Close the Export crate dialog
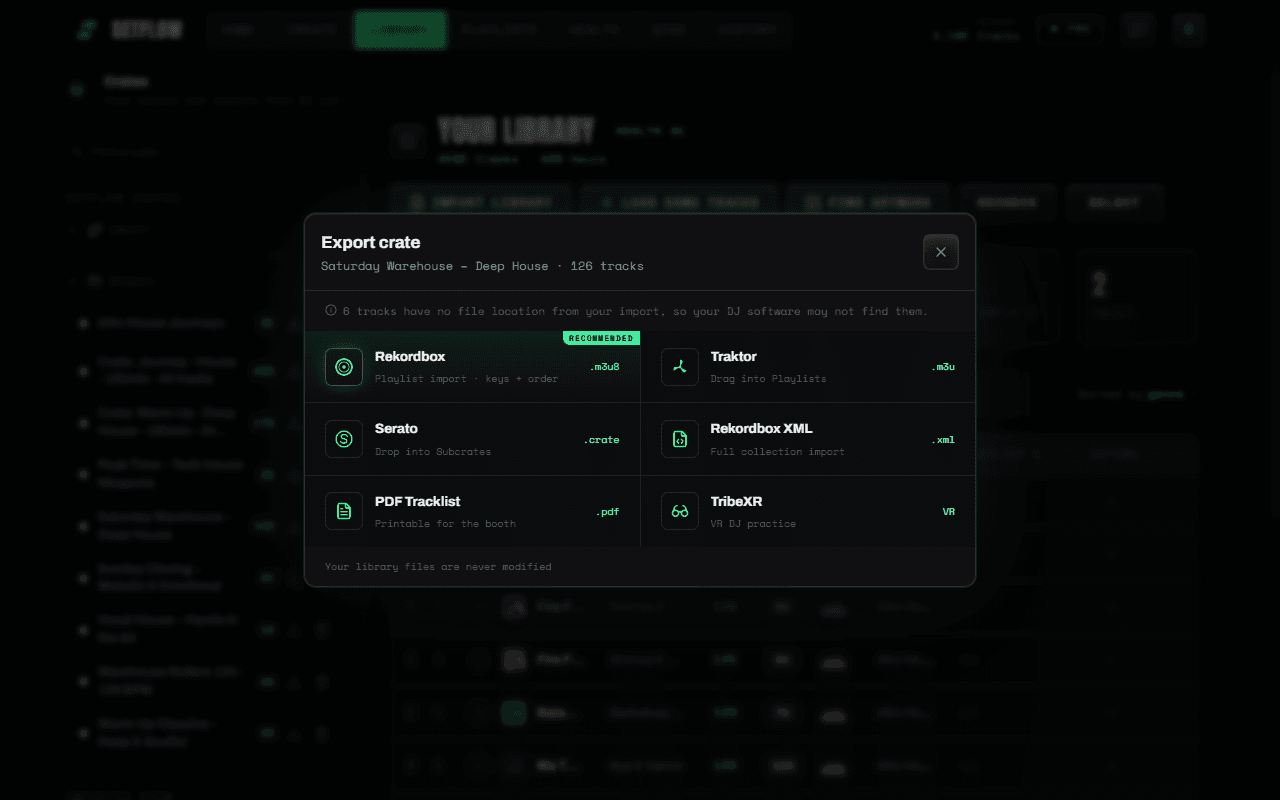This screenshot has width=1280, height=800. point(941,252)
